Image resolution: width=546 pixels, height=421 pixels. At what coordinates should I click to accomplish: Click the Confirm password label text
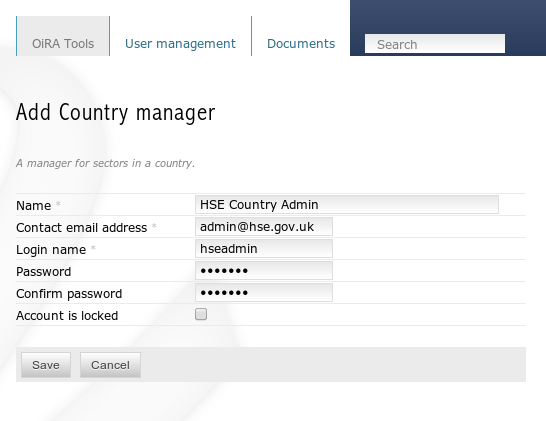tap(69, 294)
